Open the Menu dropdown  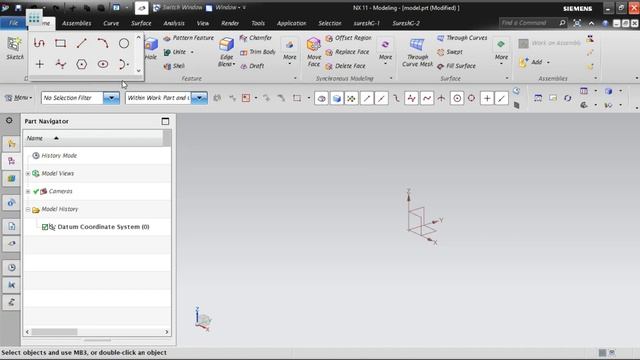coord(18,98)
